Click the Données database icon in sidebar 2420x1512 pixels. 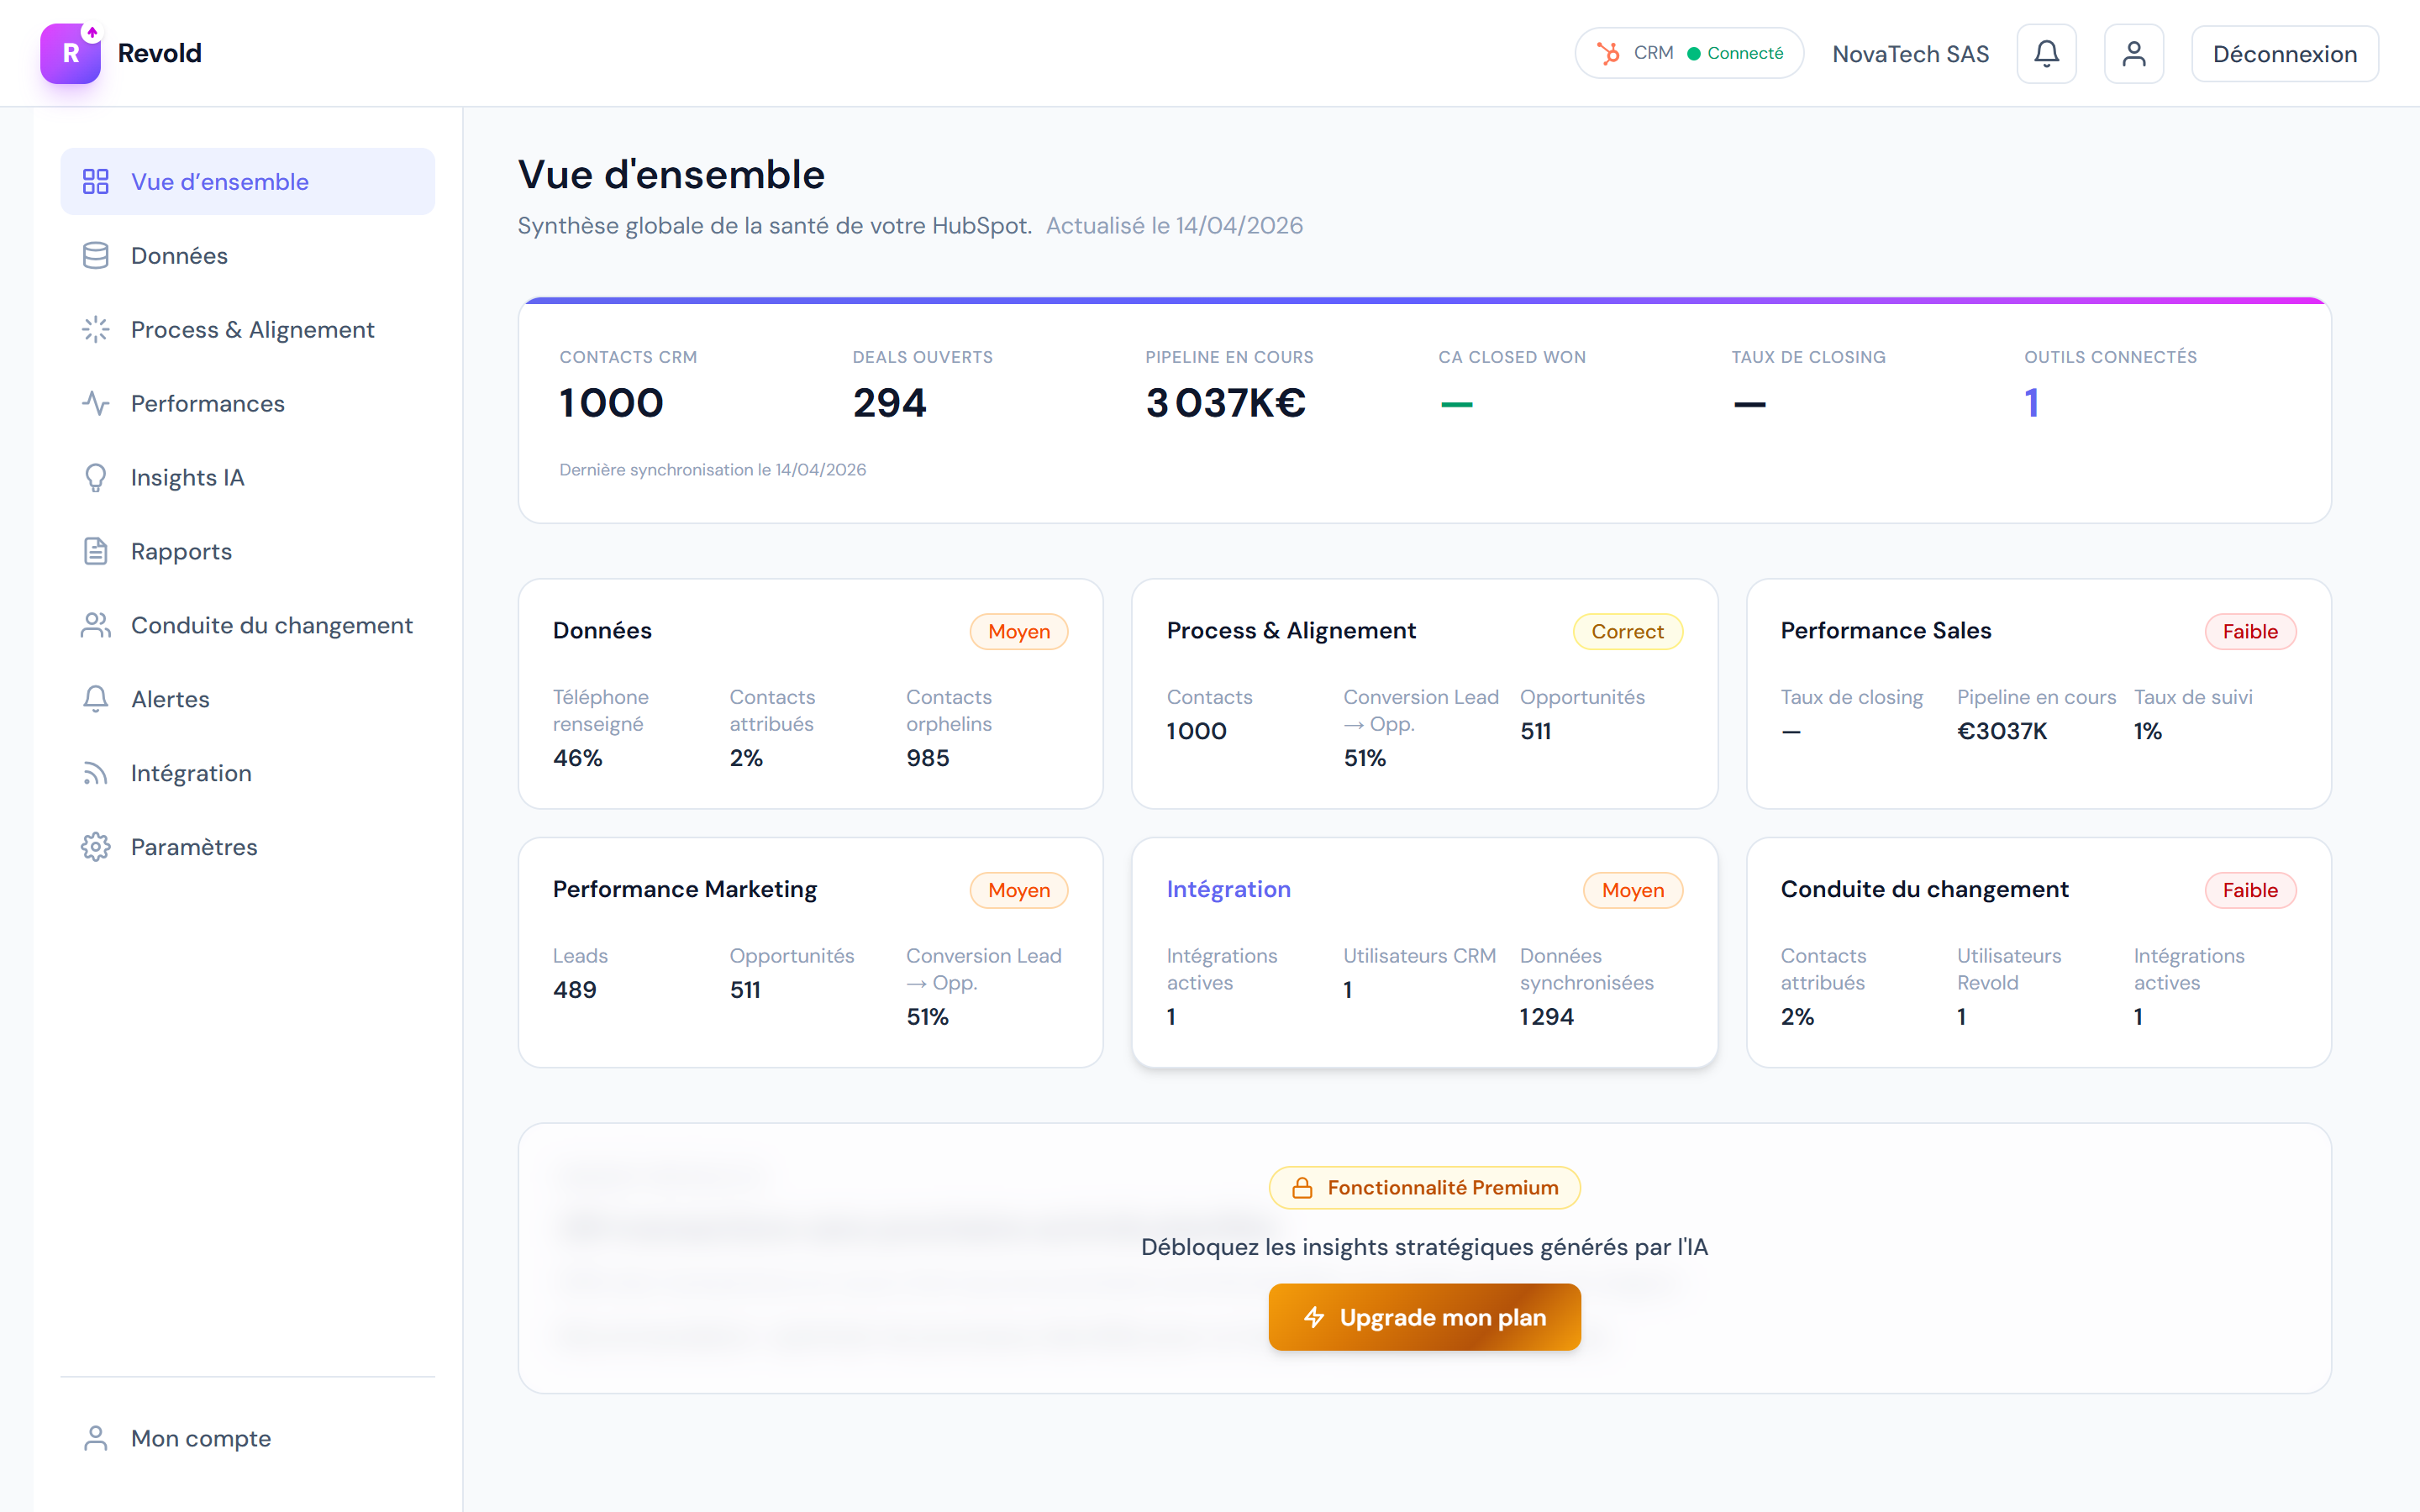pos(95,256)
